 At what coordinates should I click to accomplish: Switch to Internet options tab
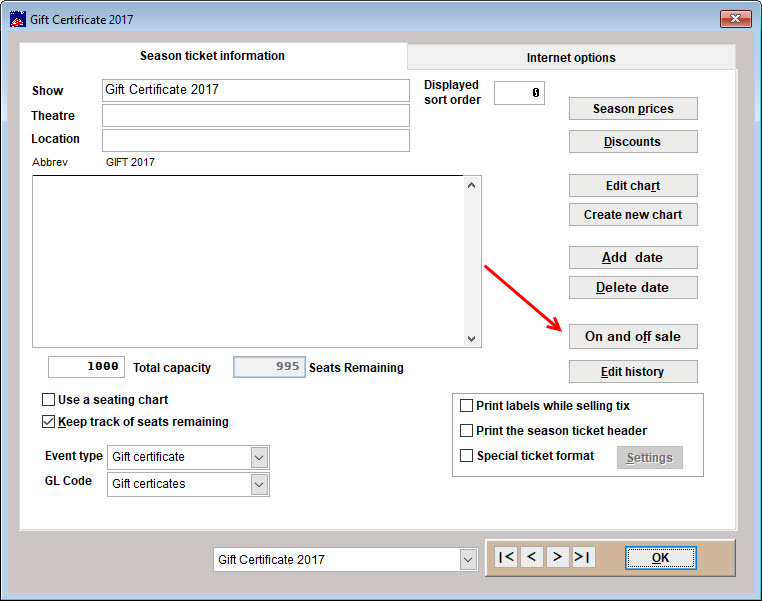tap(571, 57)
